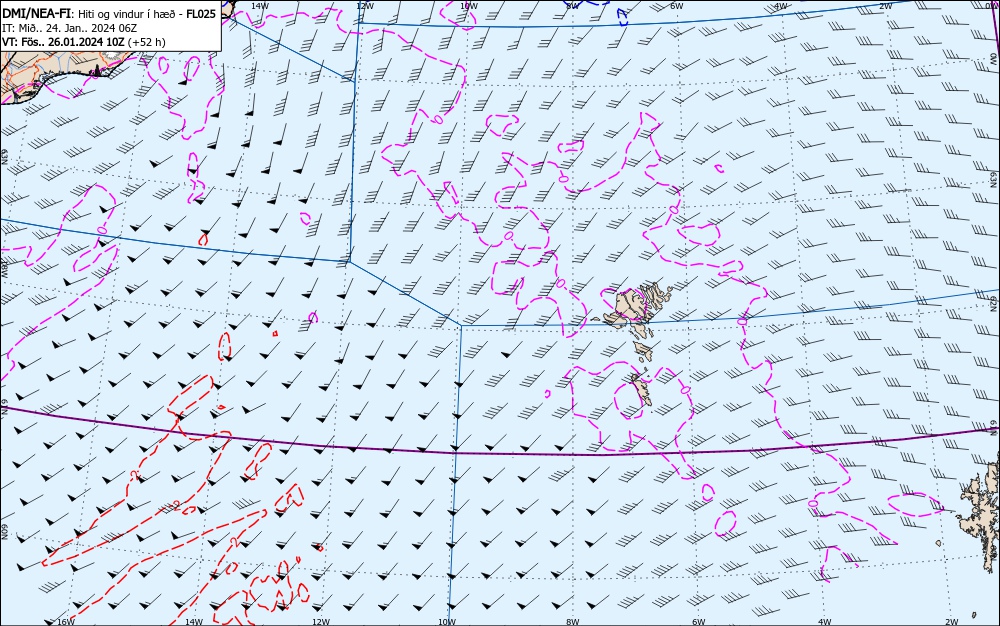The image size is (1000, 626).
Task: Click the 60N latitude label on left edge
Action: point(4,532)
